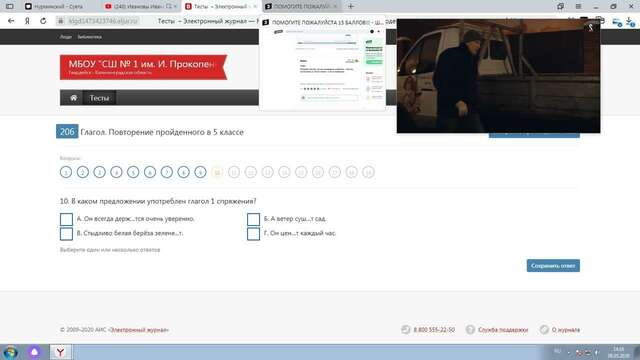Open the Yandex home icon in toolbar

27,21
